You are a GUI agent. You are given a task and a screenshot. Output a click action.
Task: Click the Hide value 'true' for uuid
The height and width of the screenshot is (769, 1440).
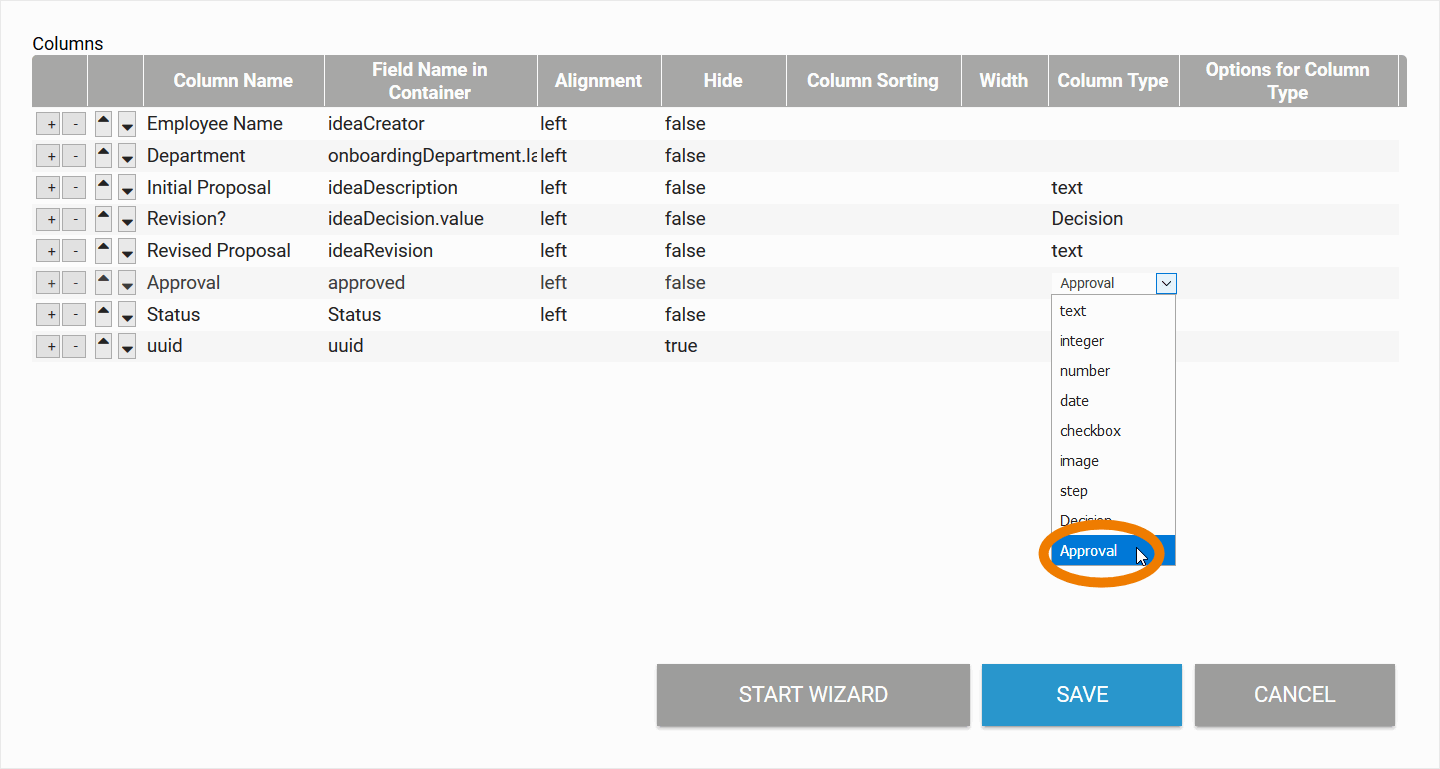pos(681,346)
